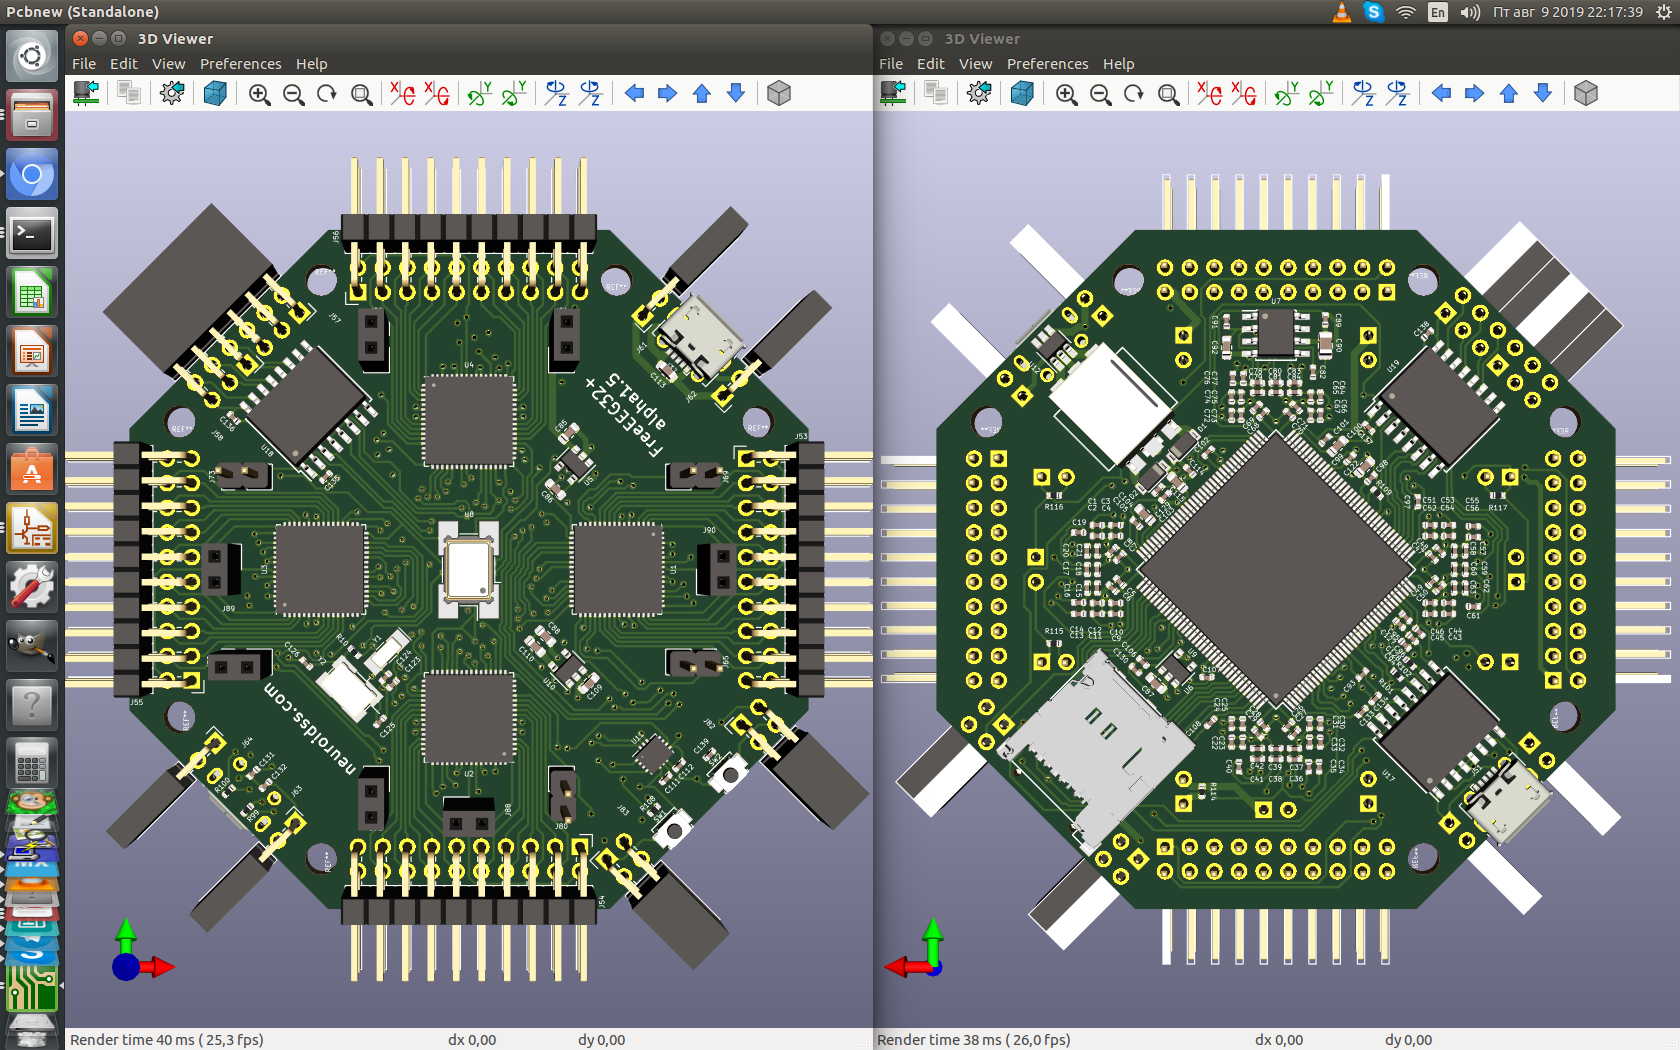This screenshot has height=1050, width=1680.
Task: Copy 3D image to clipboard in left viewer
Action: click(129, 94)
